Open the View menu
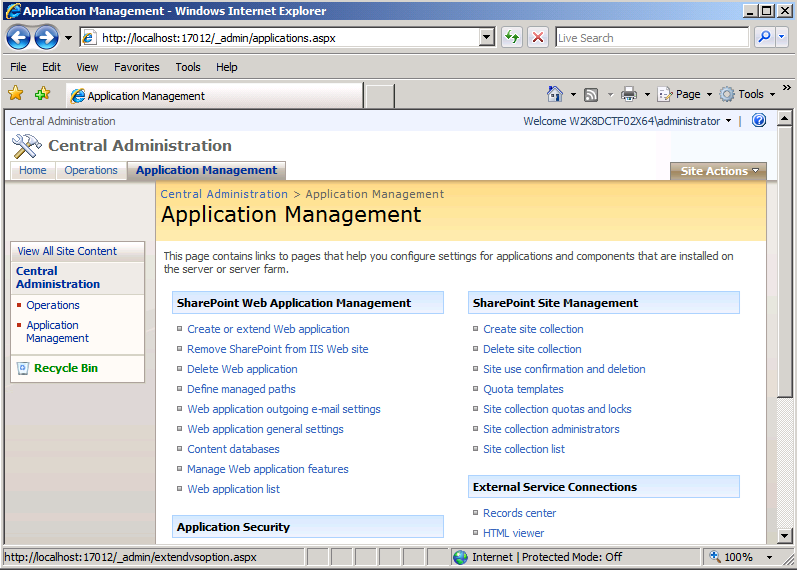Screen dimensions: 797x570 point(87,67)
